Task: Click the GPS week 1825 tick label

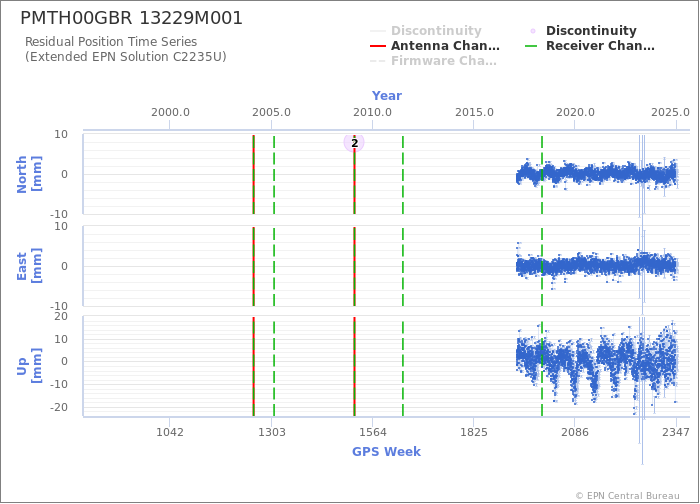Action: pos(474,432)
